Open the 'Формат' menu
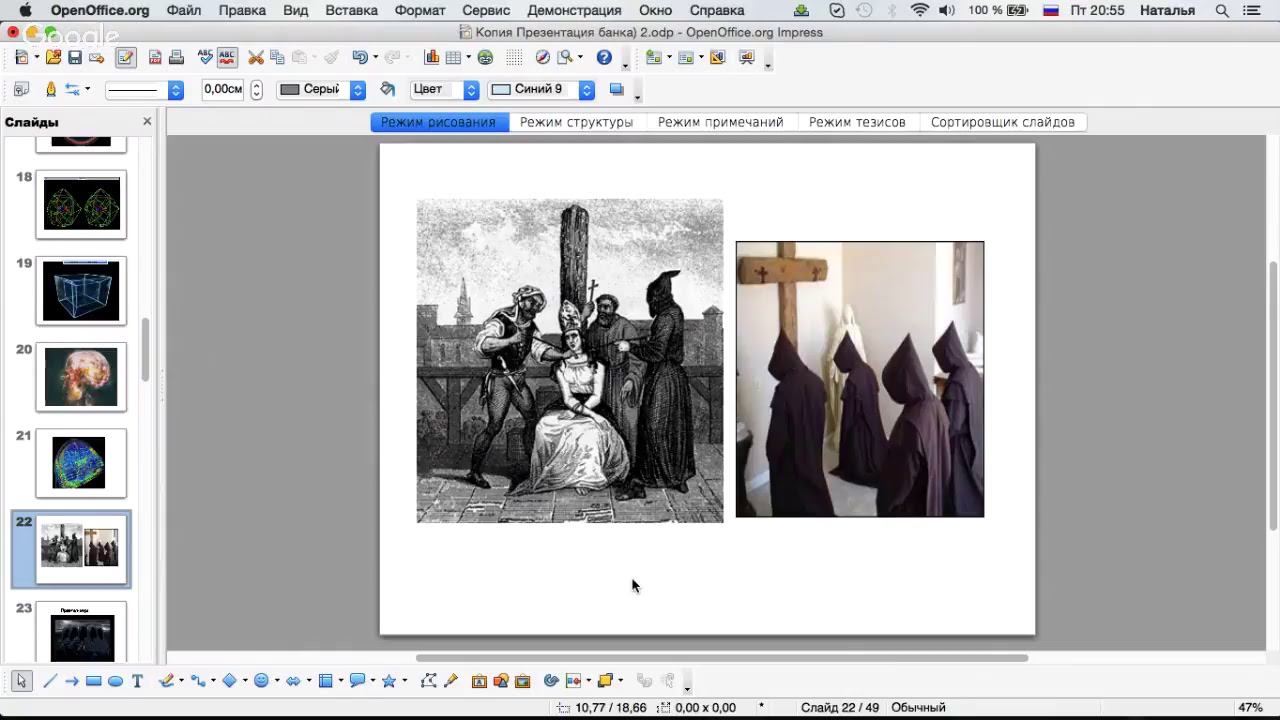The image size is (1280, 720). 420,10
